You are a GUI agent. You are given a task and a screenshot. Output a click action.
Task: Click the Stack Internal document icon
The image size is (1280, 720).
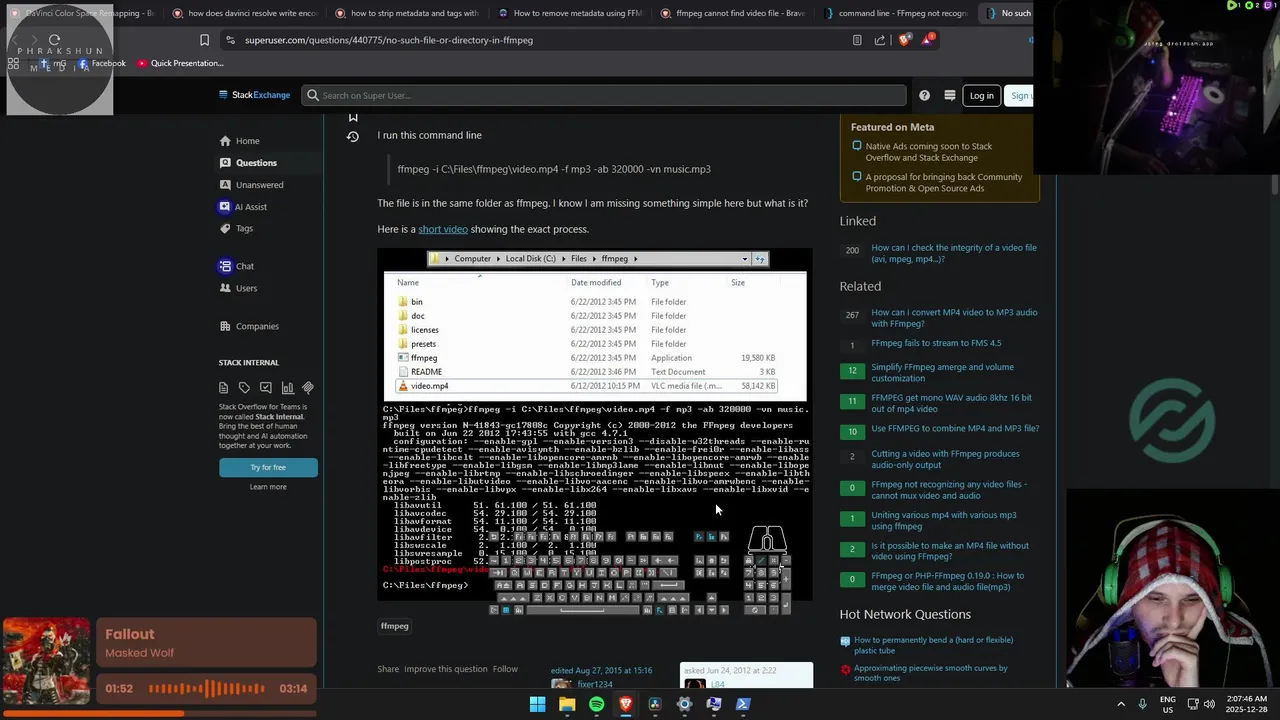(224, 388)
